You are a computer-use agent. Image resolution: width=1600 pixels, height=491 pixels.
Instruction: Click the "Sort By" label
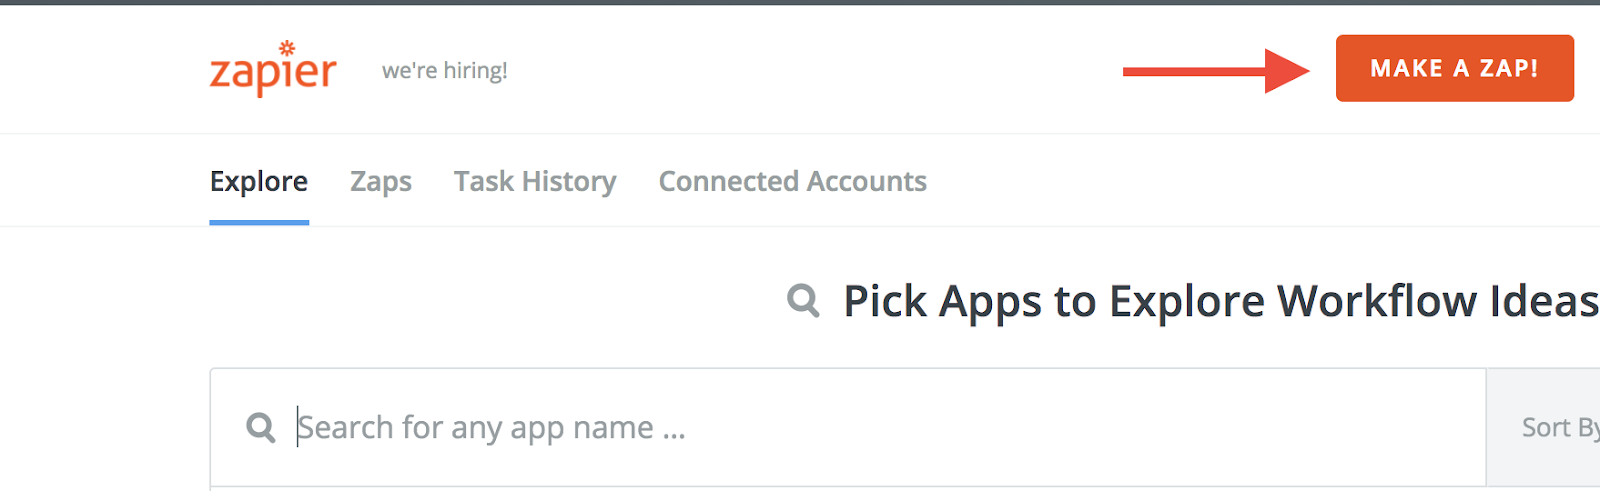point(1560,428)
